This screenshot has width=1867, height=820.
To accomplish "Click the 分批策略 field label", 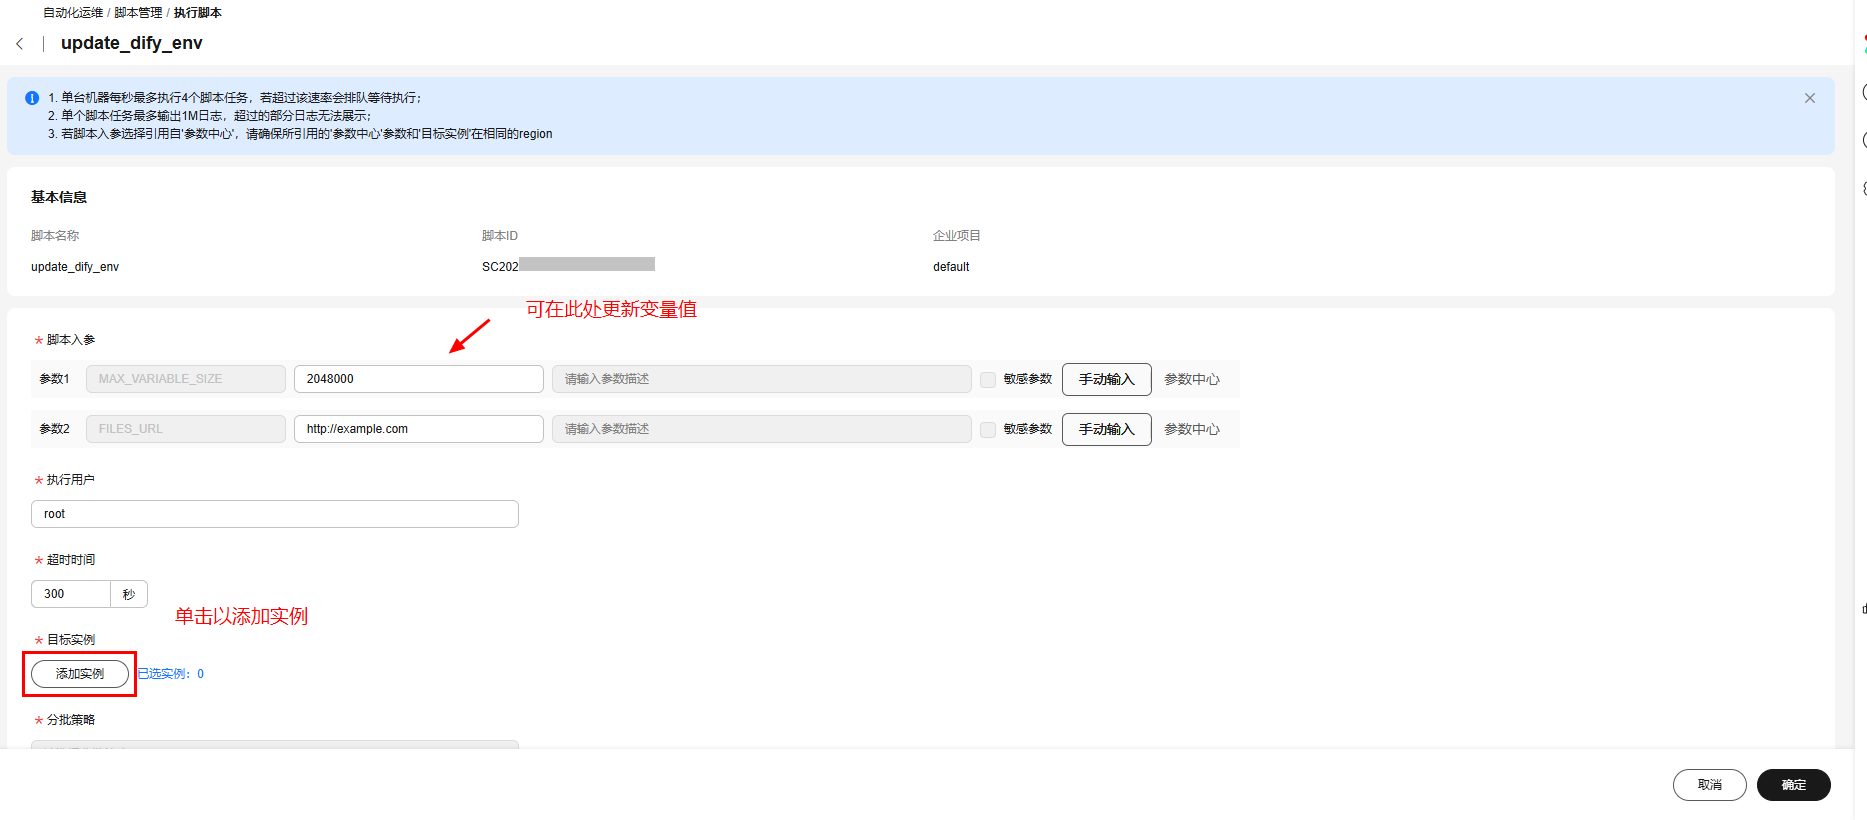I will pyautogui.click(x=71, y=720).
